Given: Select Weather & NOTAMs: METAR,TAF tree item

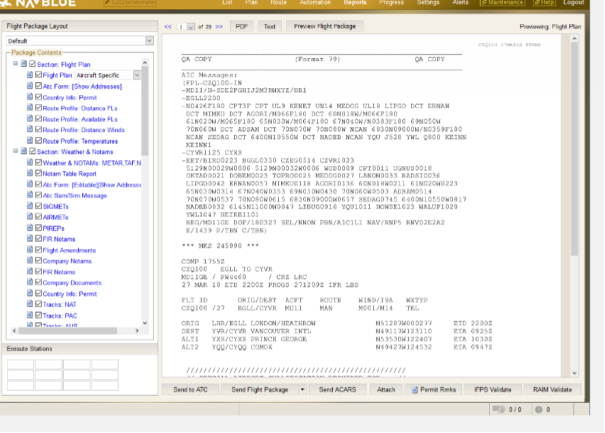Looking at the screenshot, I should point(92,163).
